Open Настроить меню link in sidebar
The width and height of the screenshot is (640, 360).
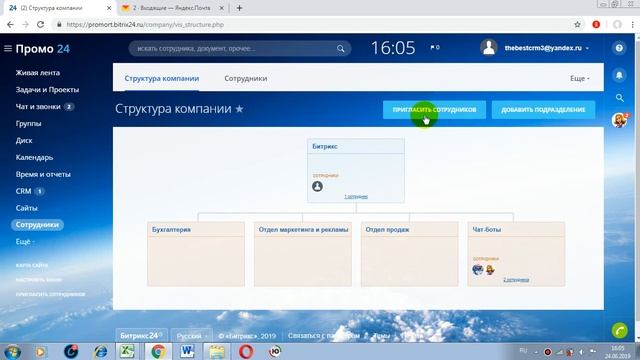click(x=38, y=280)
